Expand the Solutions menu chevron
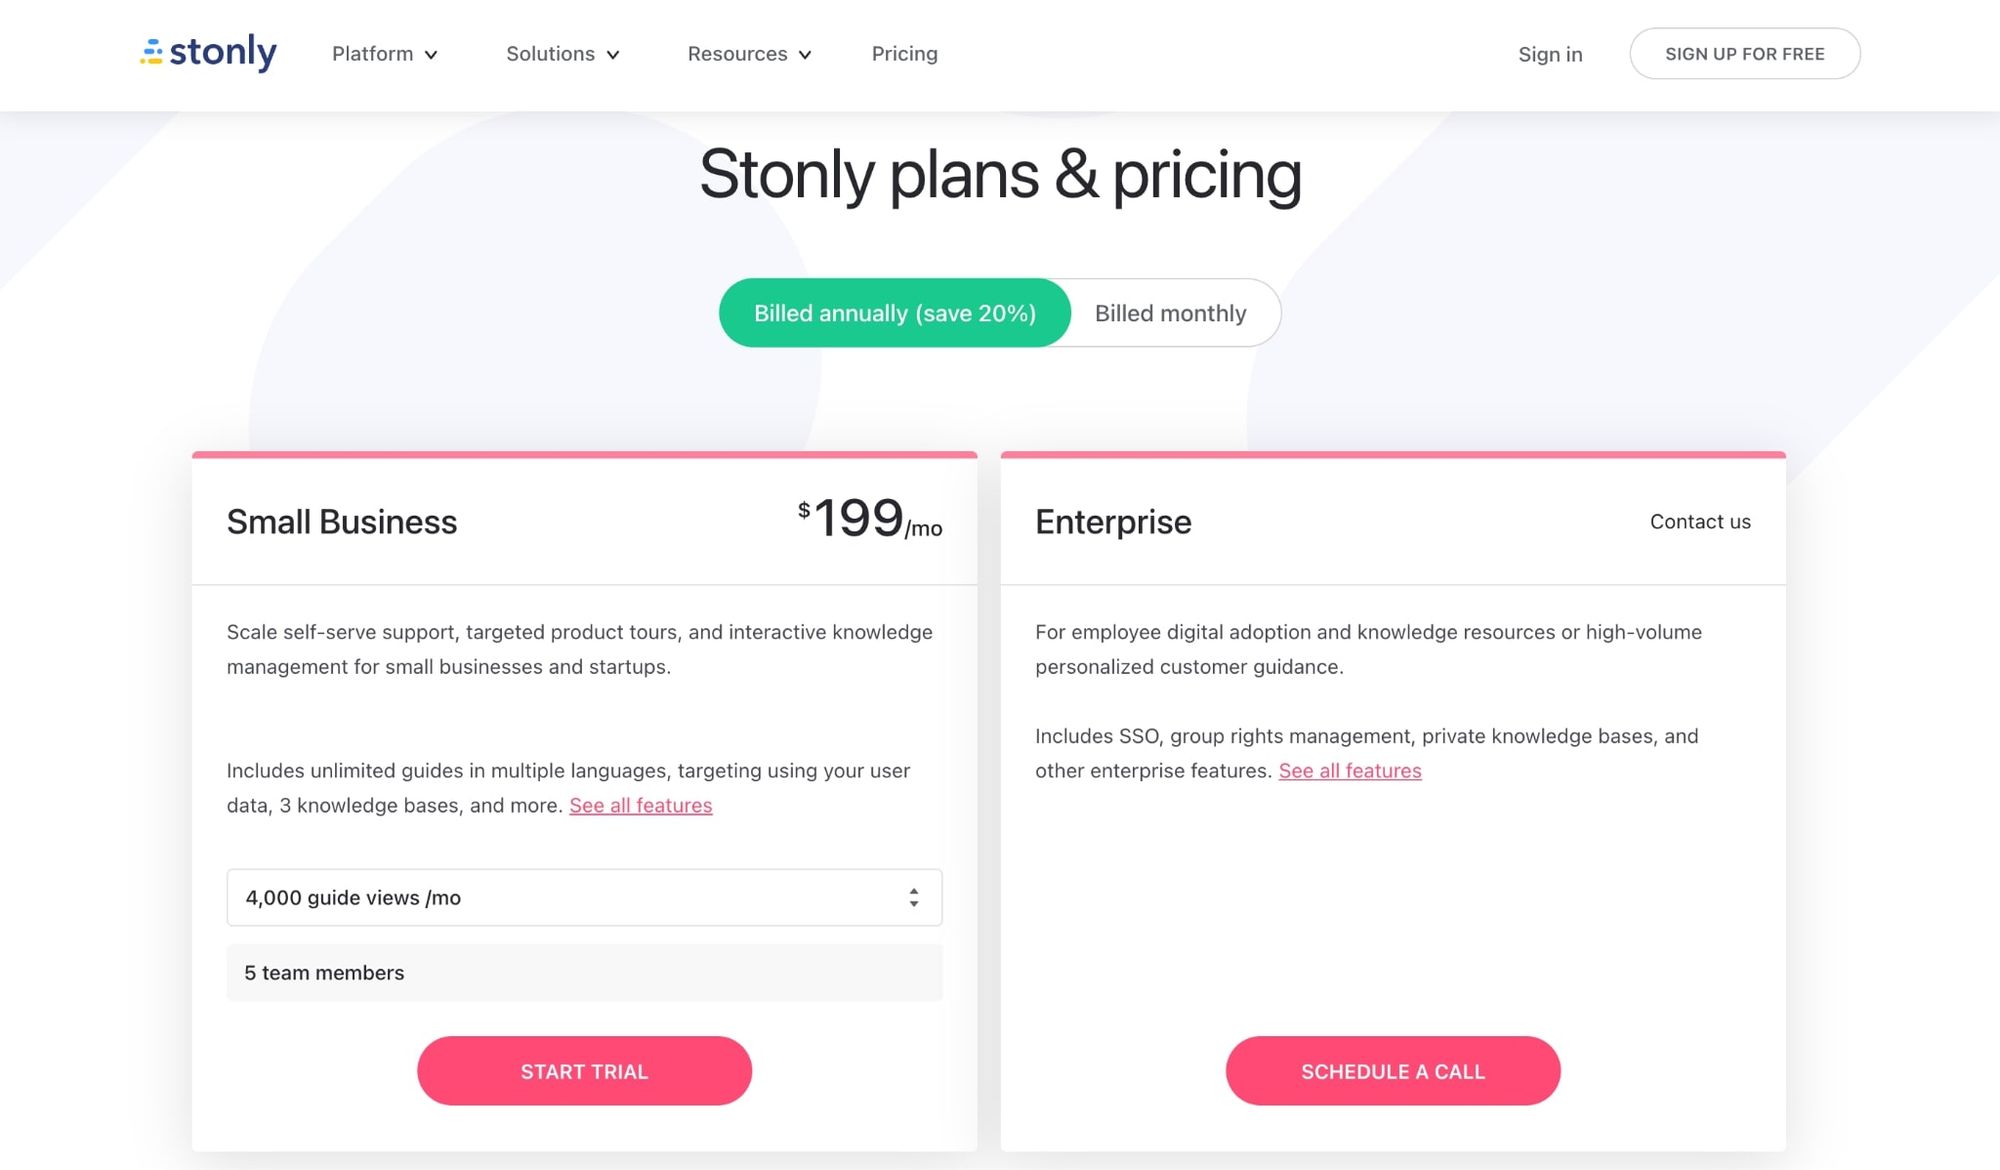The height and width of the screenshot is (1170, 2000). pos(613,55)
